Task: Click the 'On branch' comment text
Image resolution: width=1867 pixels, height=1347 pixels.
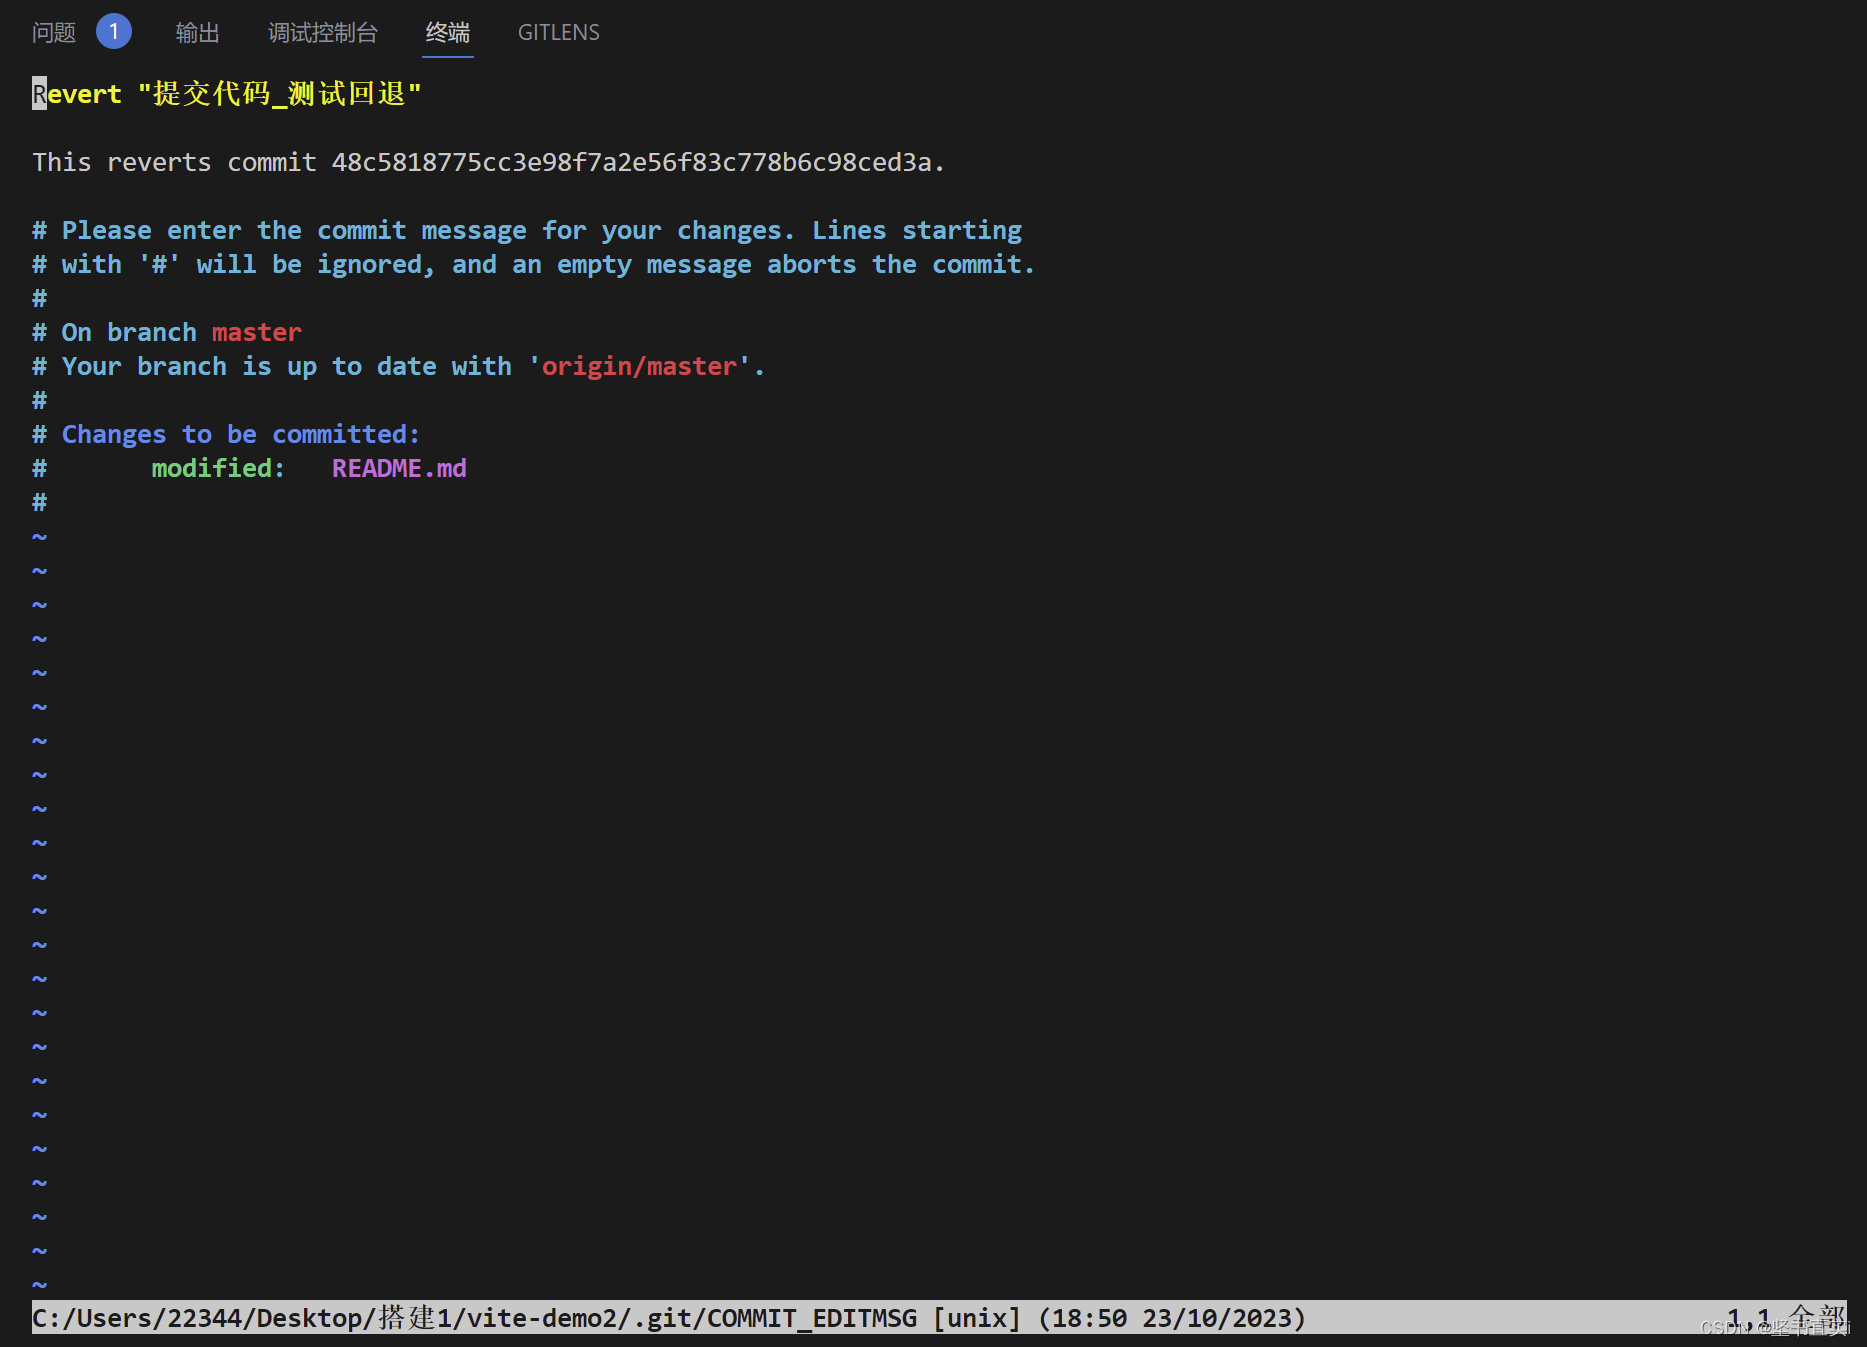Action: pyautogui.click(x=129, y=332)
